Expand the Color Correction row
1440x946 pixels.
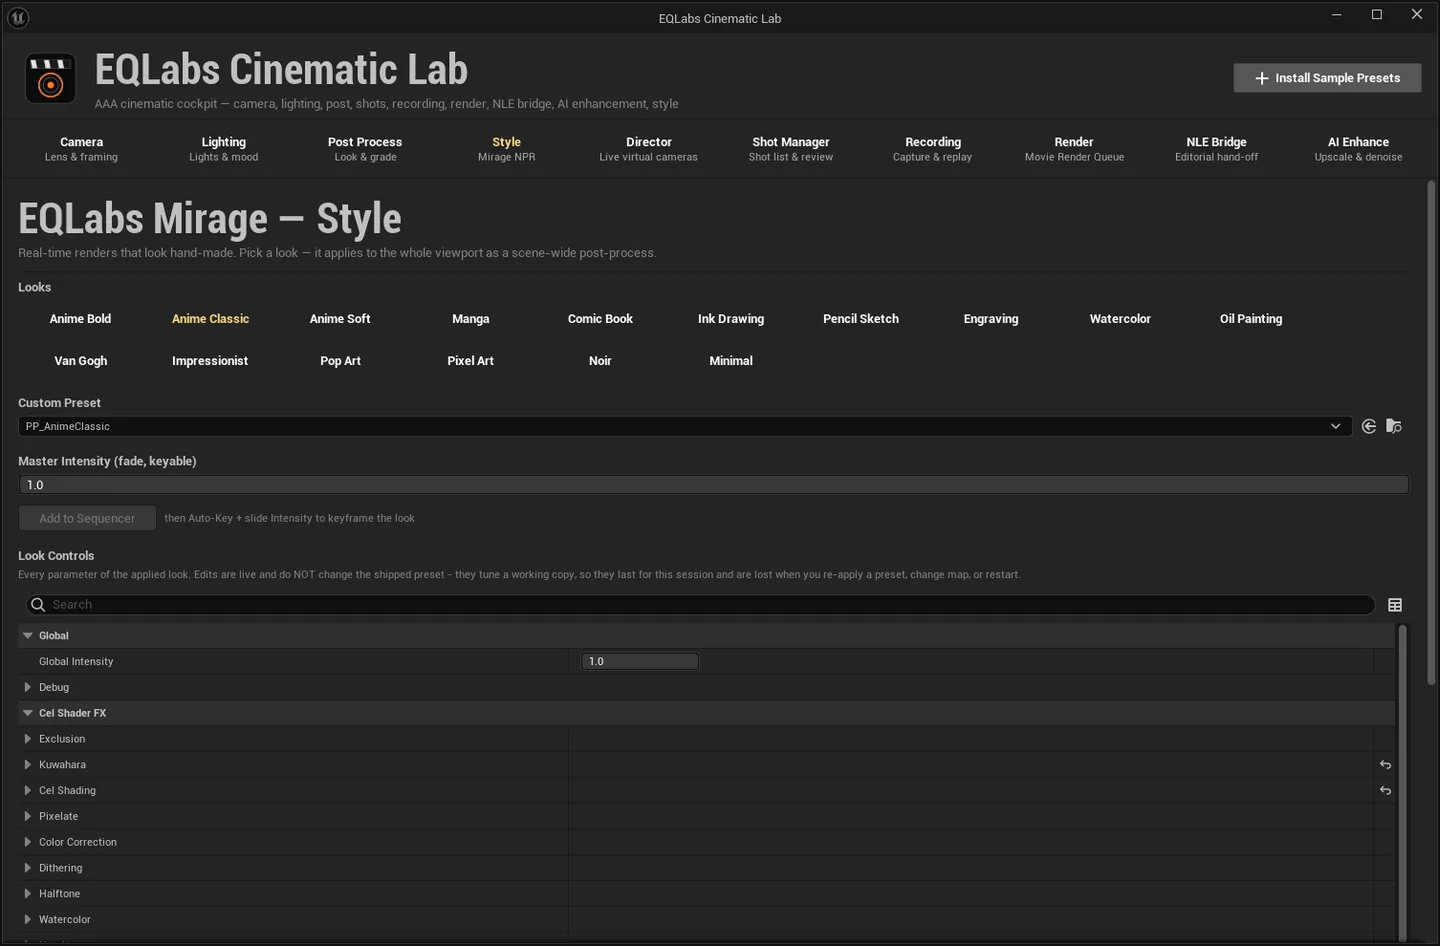click(x=27, y=843)
